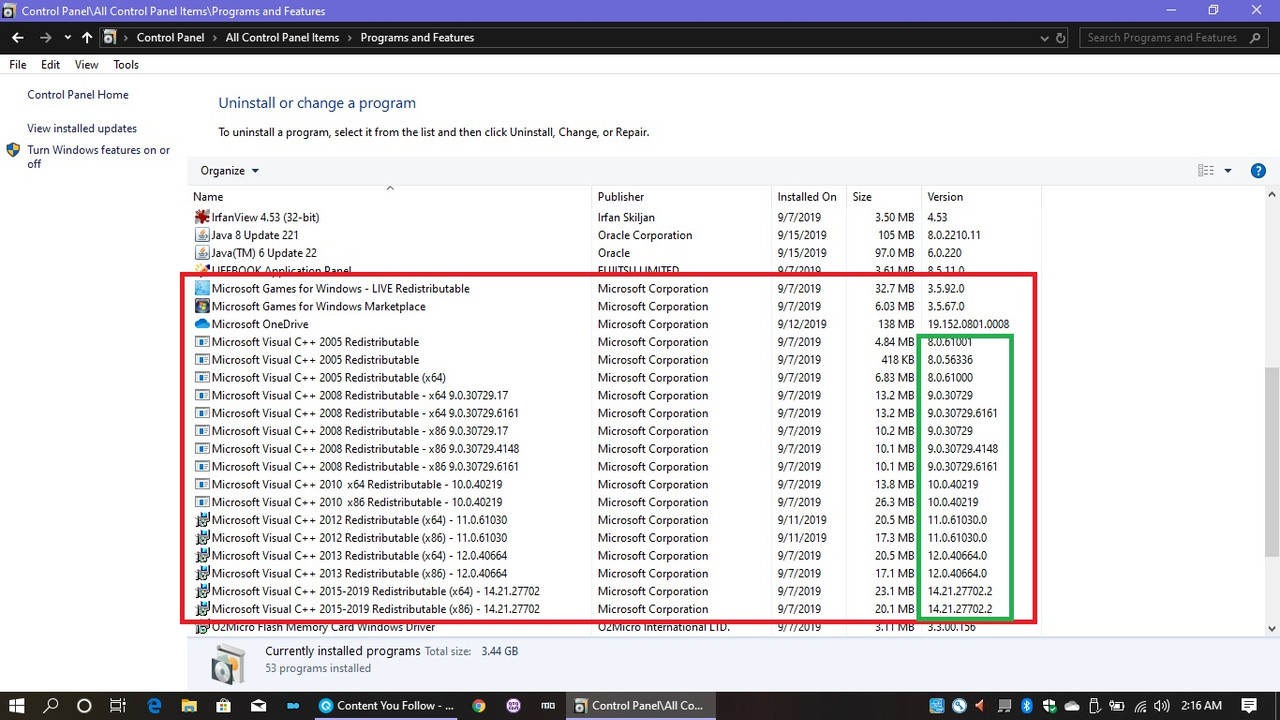
Task: Open the More view options arrow
Action: point(1228,171)
